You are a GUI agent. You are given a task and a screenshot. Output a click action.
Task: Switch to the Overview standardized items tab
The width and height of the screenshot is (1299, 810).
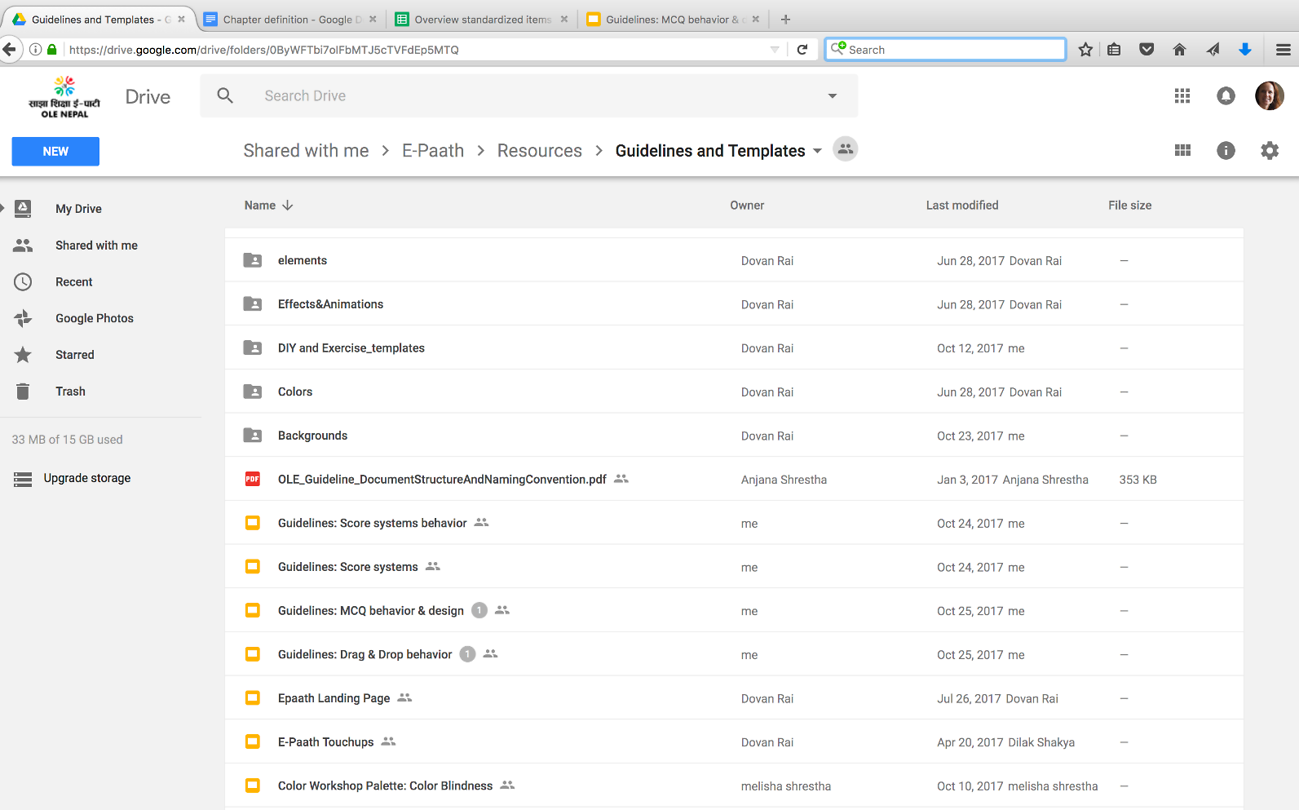point(482,19)
